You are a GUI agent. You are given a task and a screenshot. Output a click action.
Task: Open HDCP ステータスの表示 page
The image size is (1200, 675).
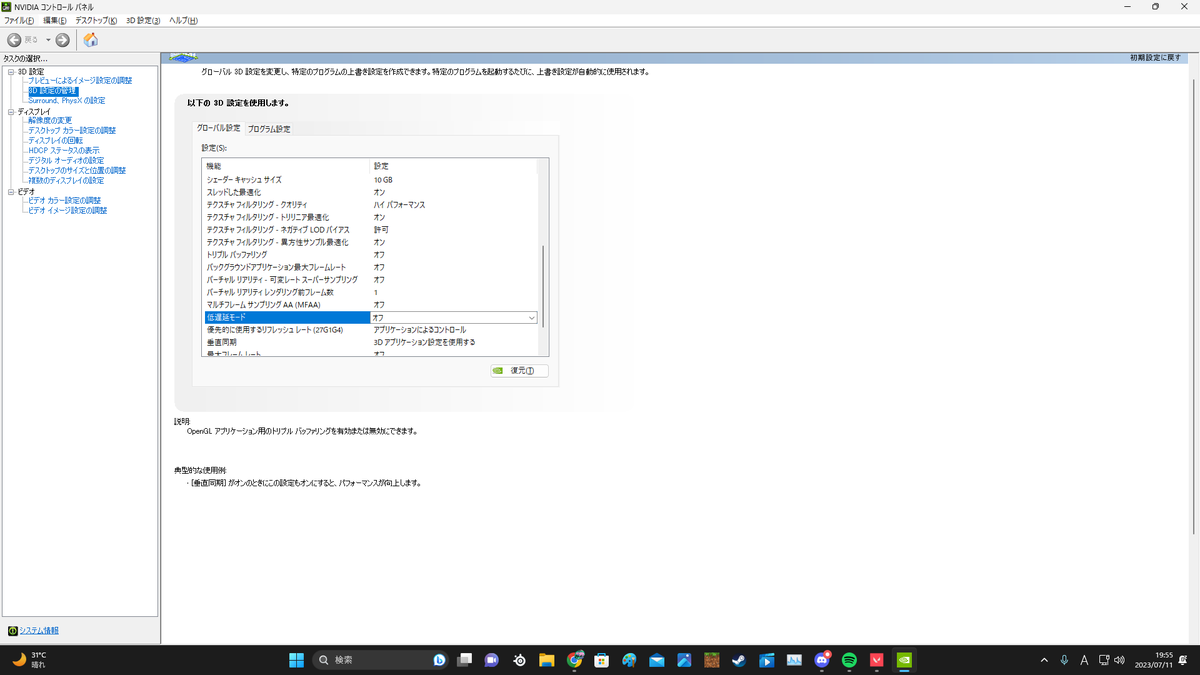pyautogui.click(x=64, y=150)
